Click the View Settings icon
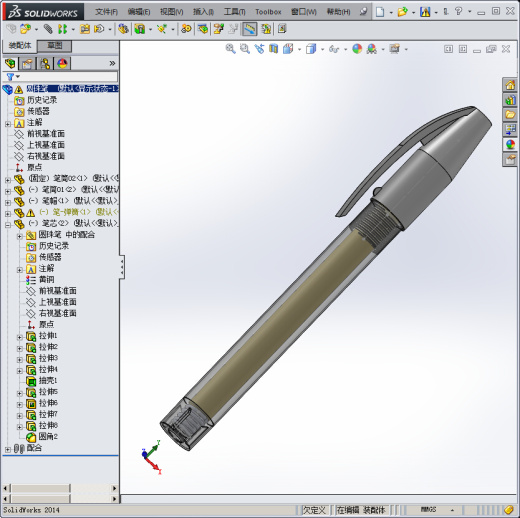 (x=394, y=49)
